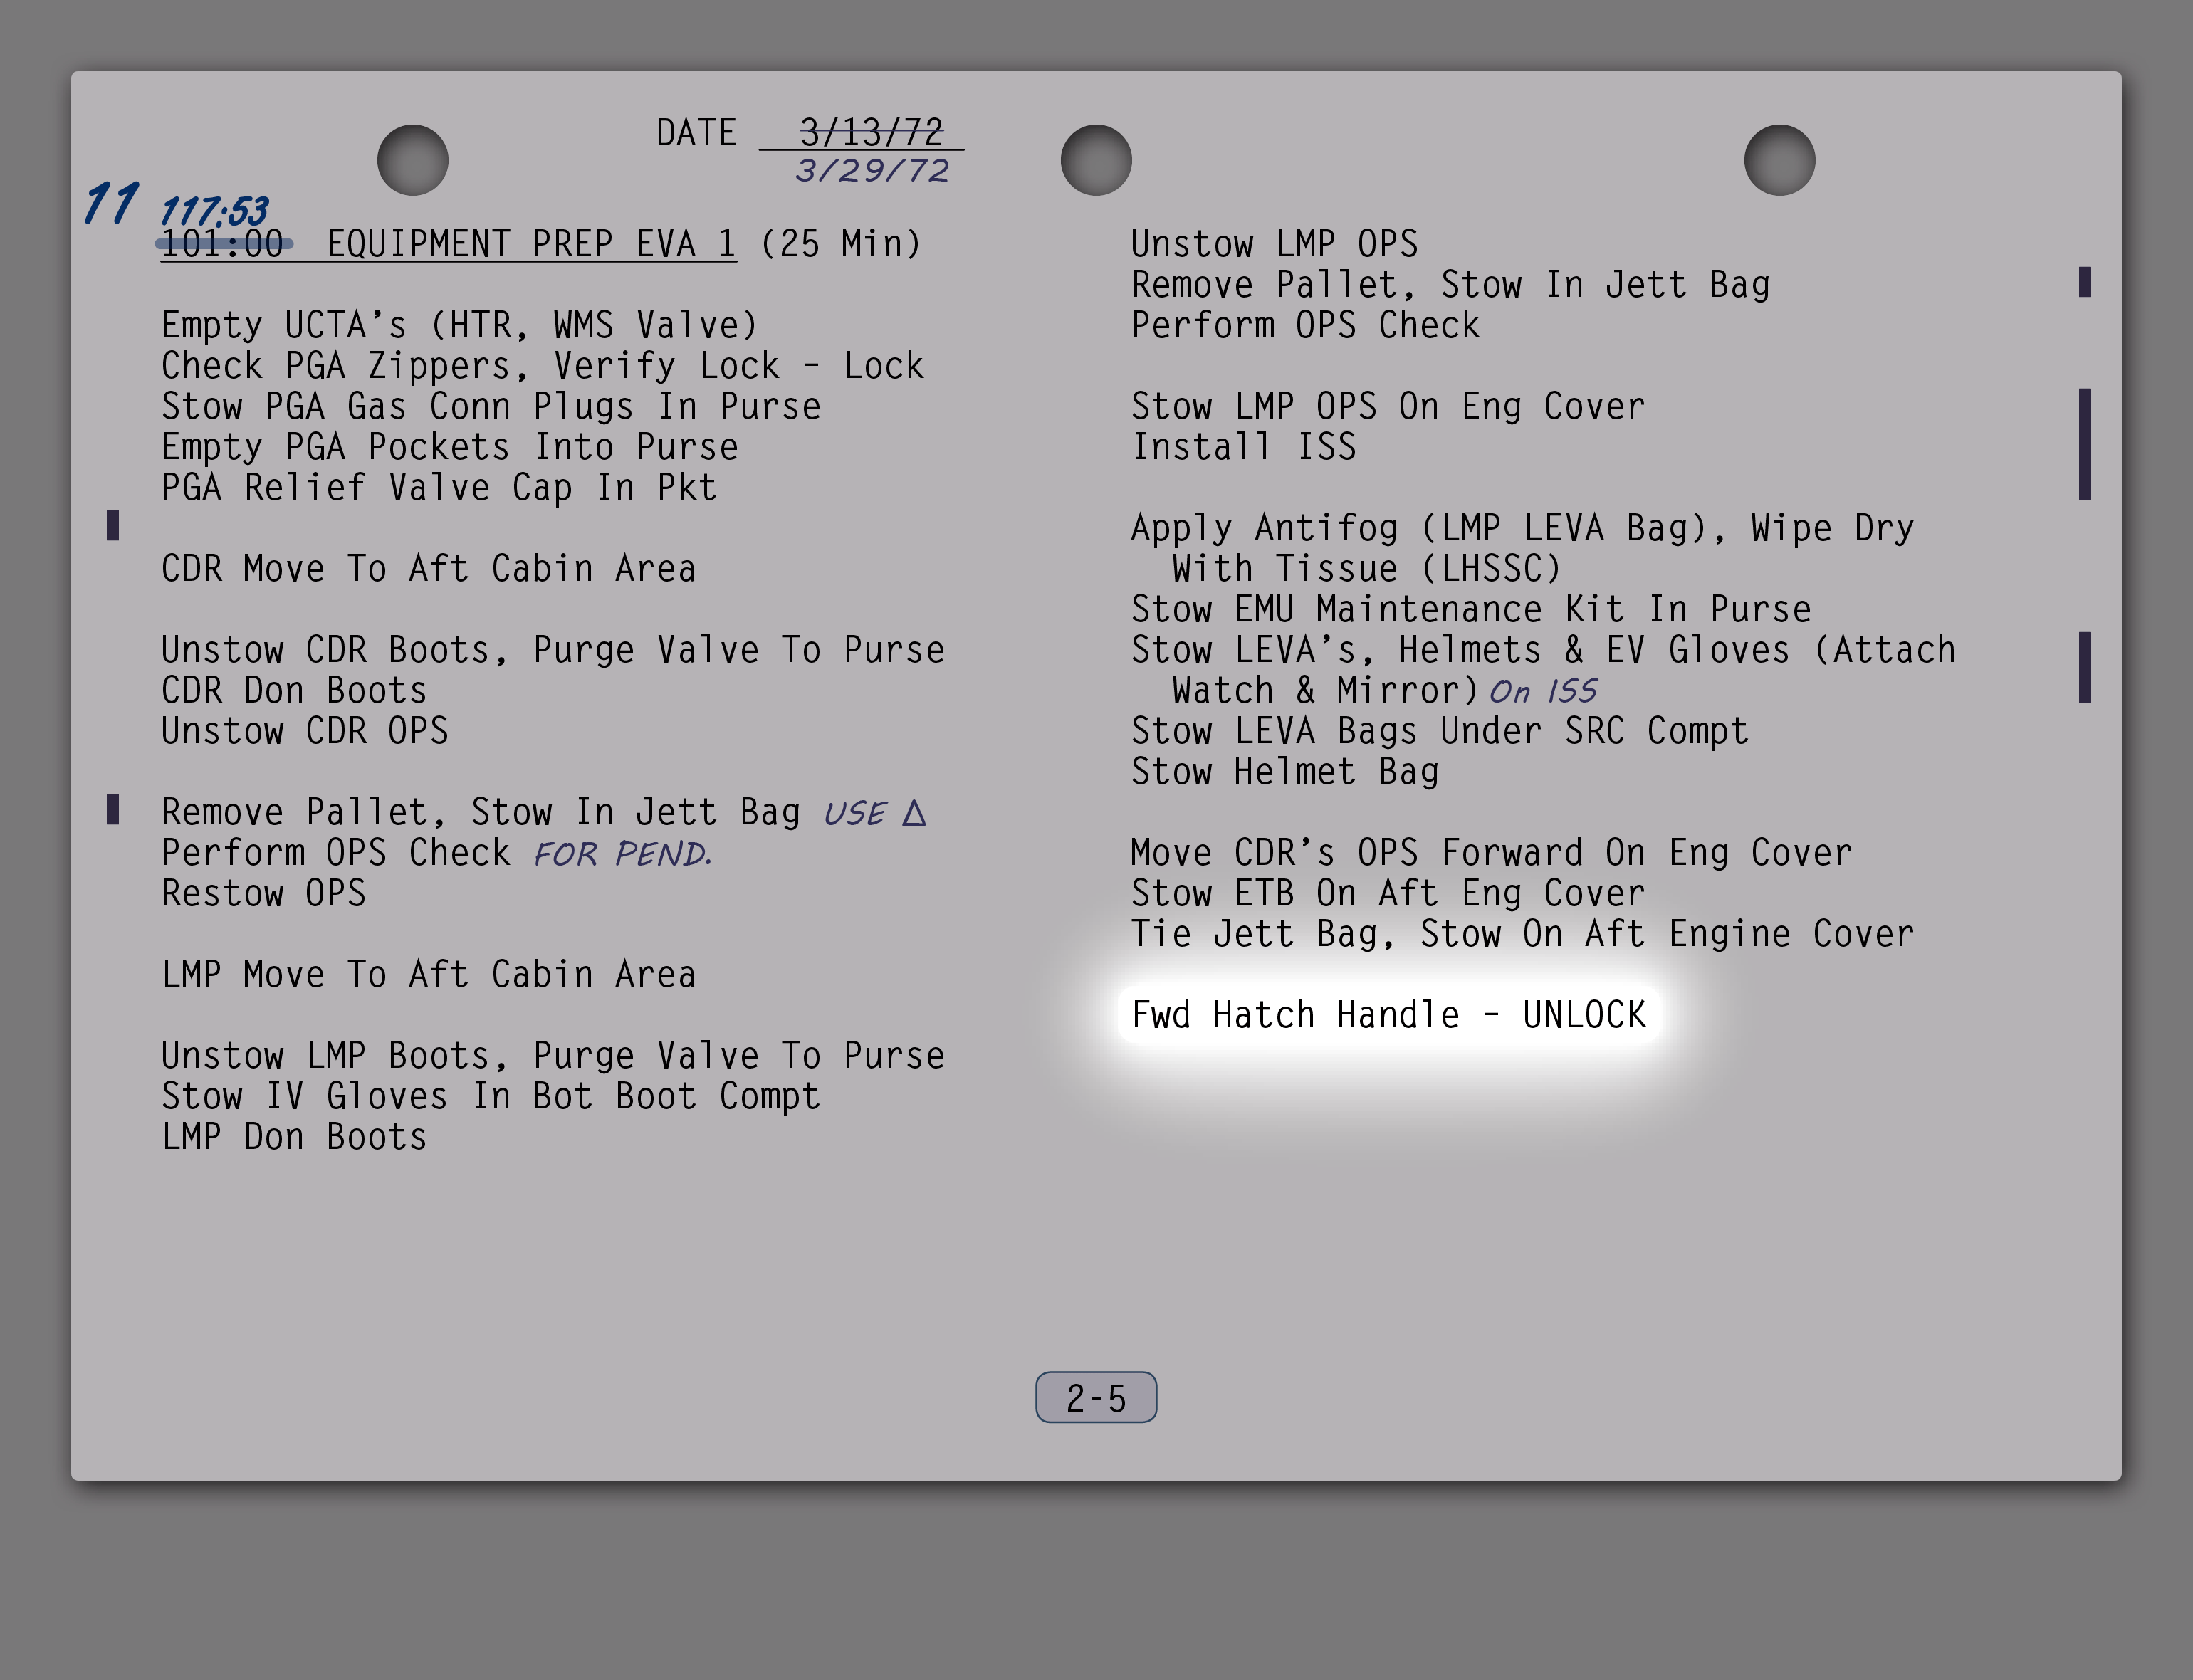Screen dimensions: 2193x1680
Task: Click the struck-out 101:00 time
Action: (x=224, y=244)
